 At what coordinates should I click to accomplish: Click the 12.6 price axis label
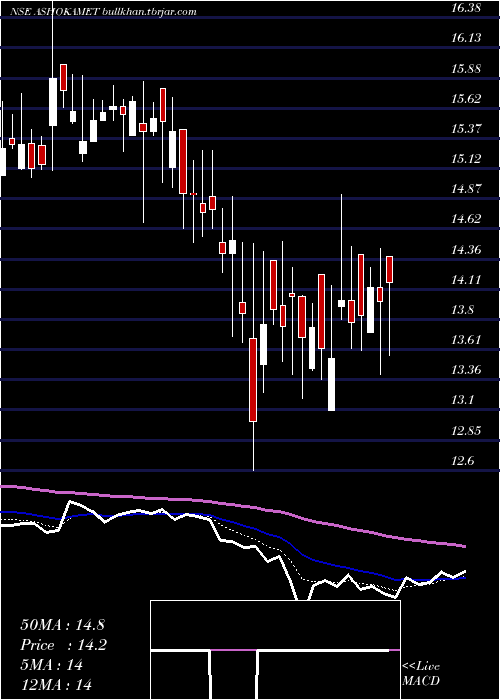[462, 461]
